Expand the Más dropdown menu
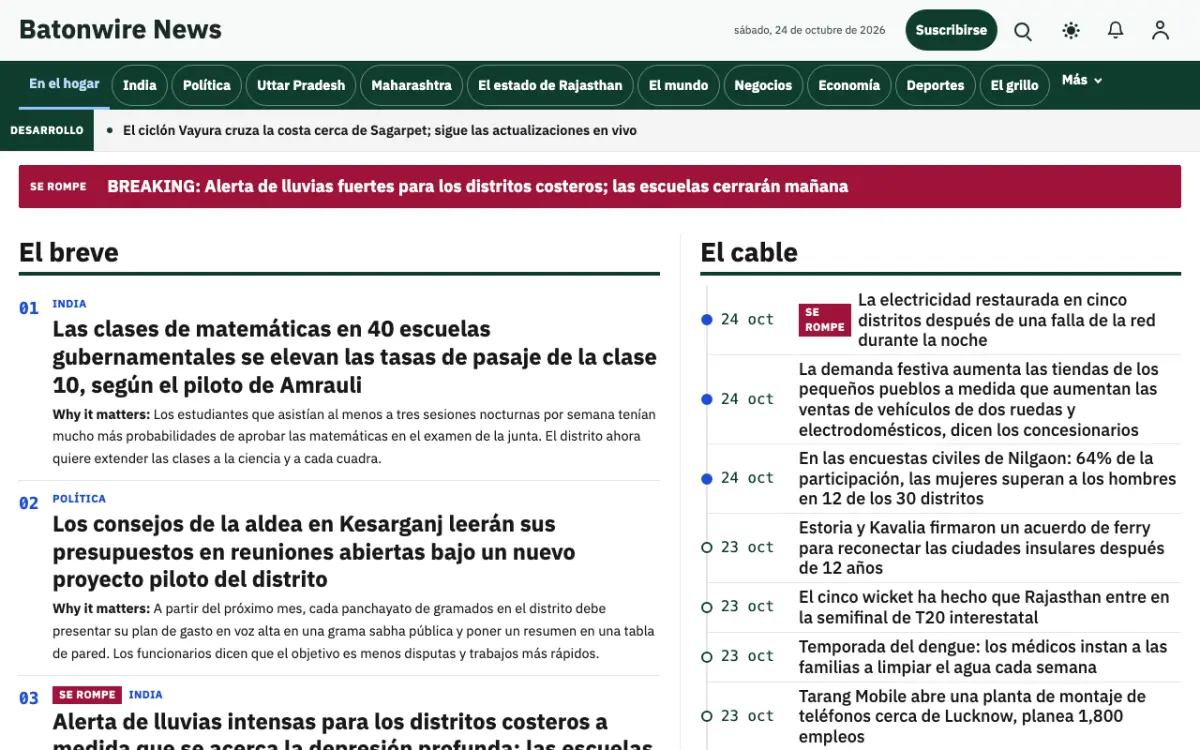1200x750 pixels. coord(1082,80)
